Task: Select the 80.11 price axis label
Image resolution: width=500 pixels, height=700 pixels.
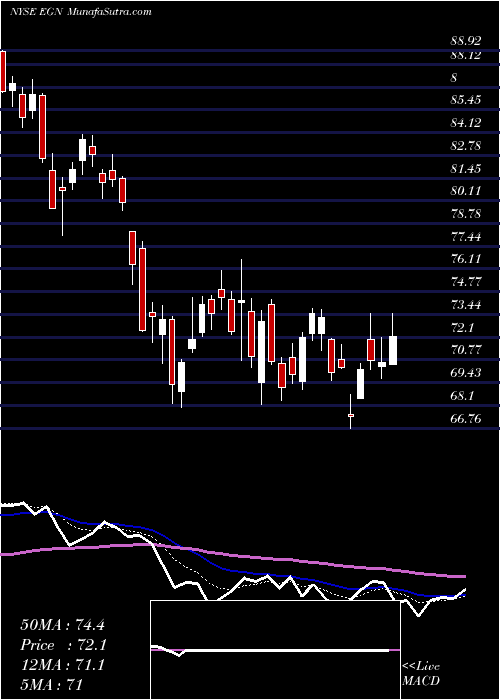Action: (466, 191)
